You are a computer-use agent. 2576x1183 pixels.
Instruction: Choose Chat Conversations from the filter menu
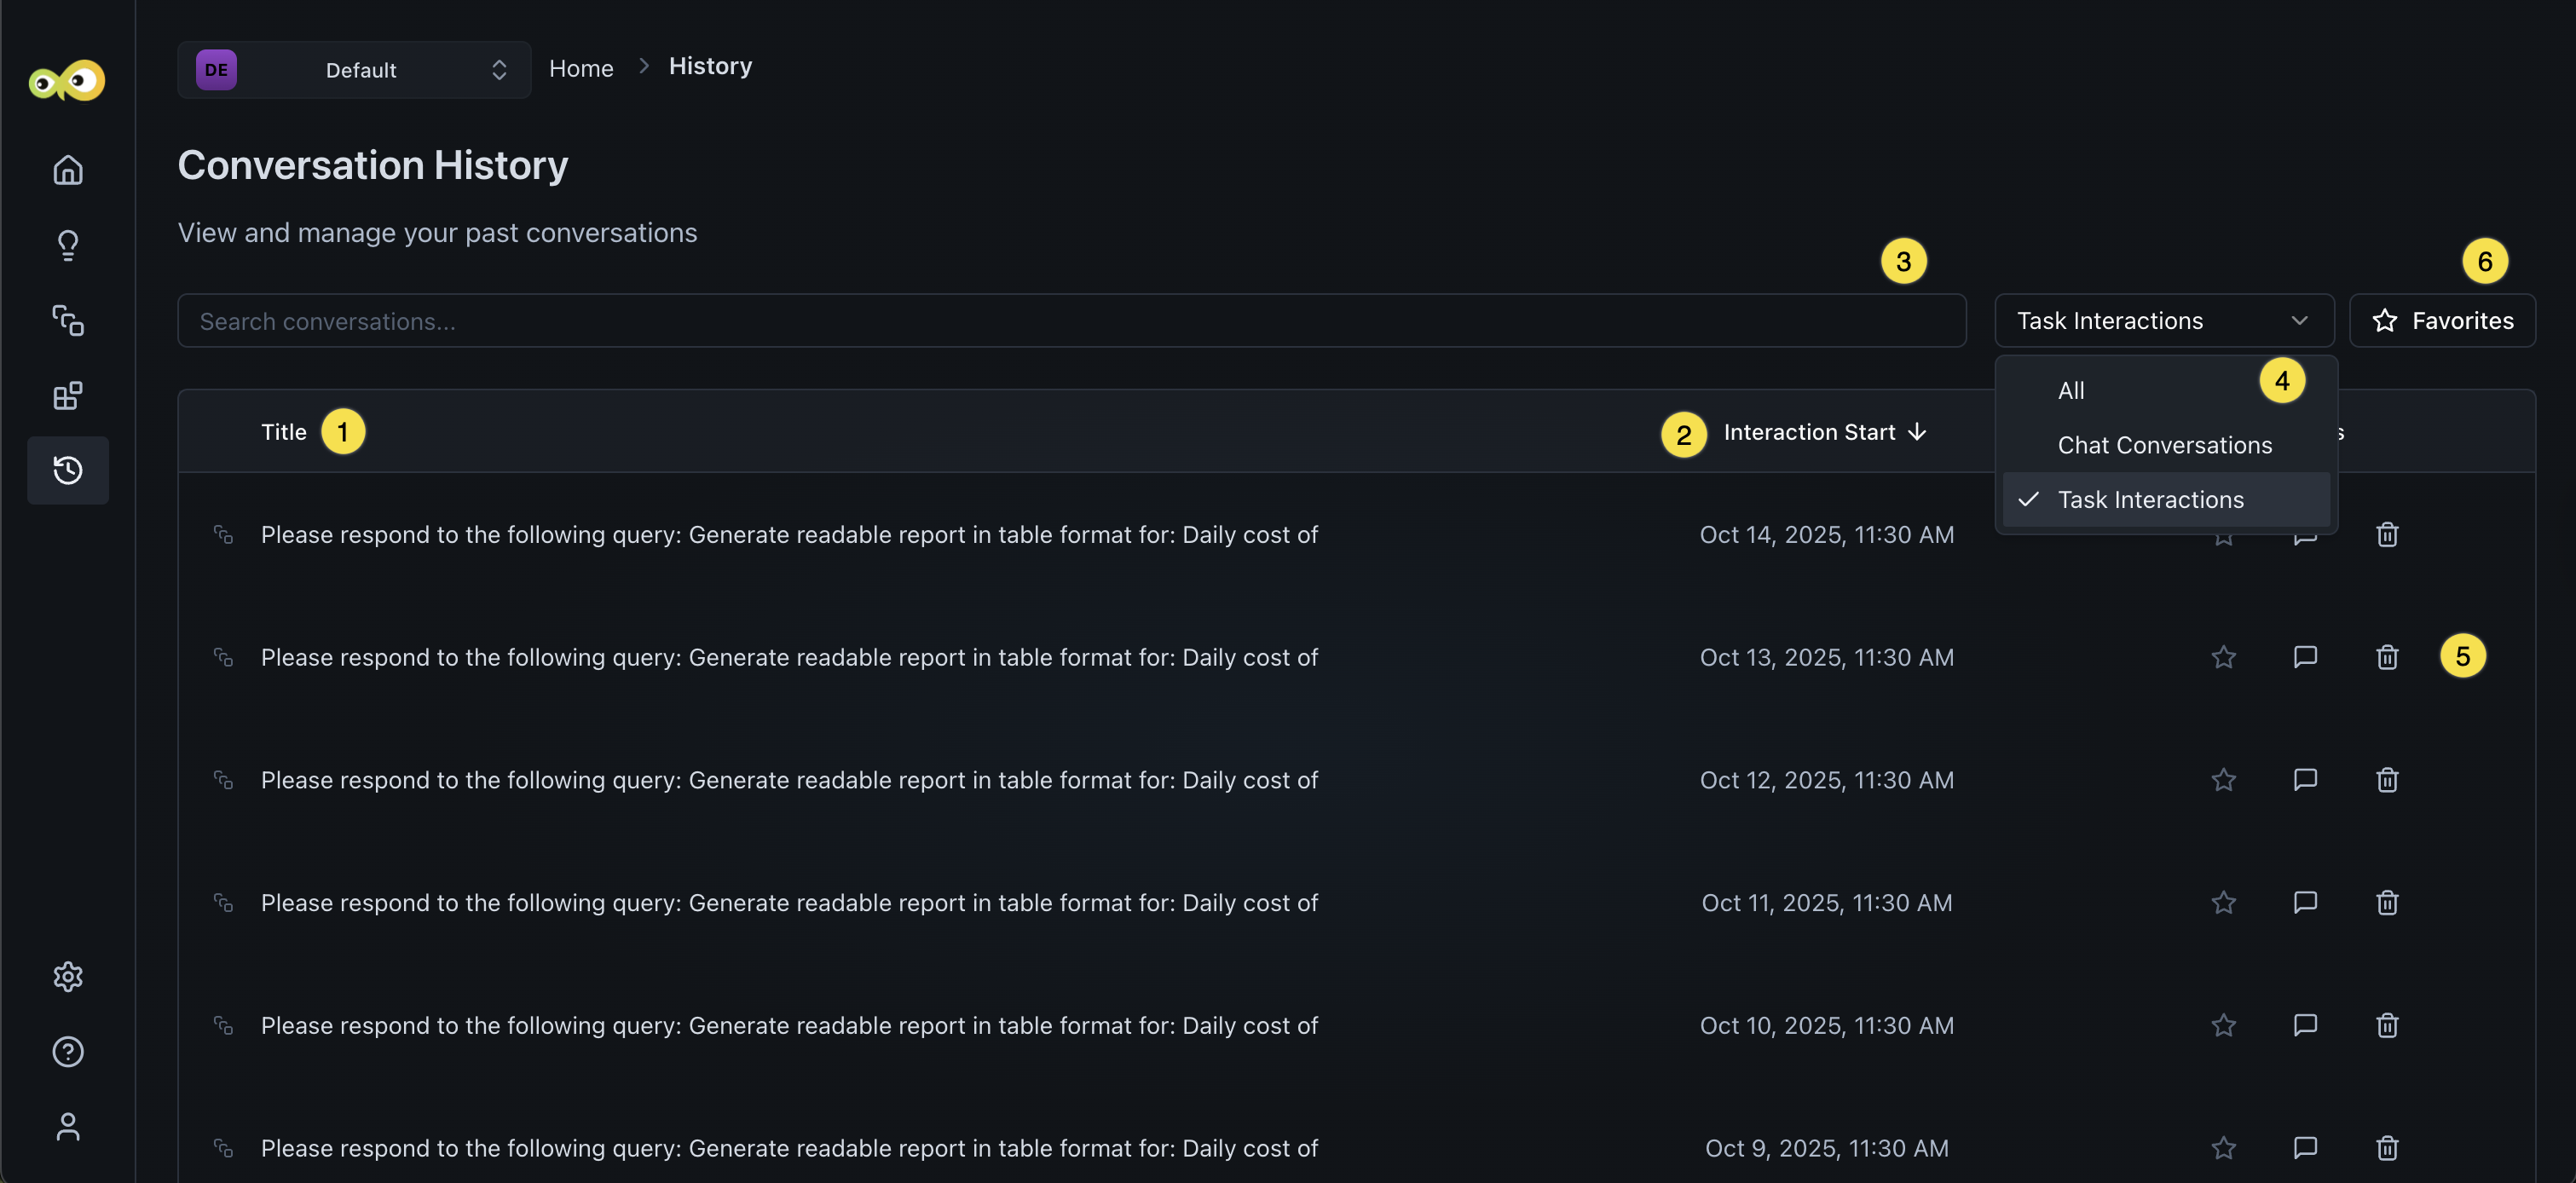(2164, 445)
